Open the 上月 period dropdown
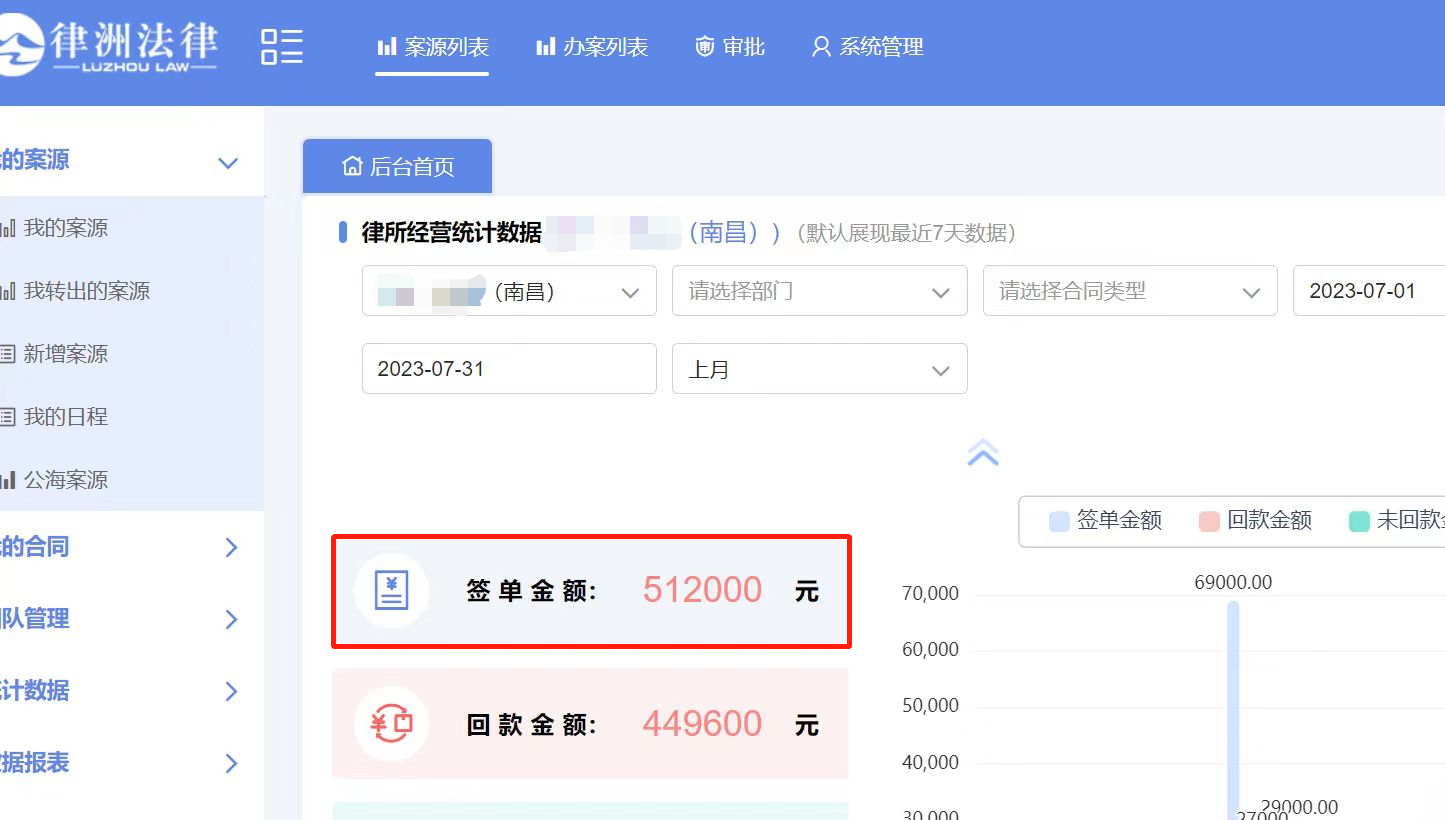 [819, 369]
